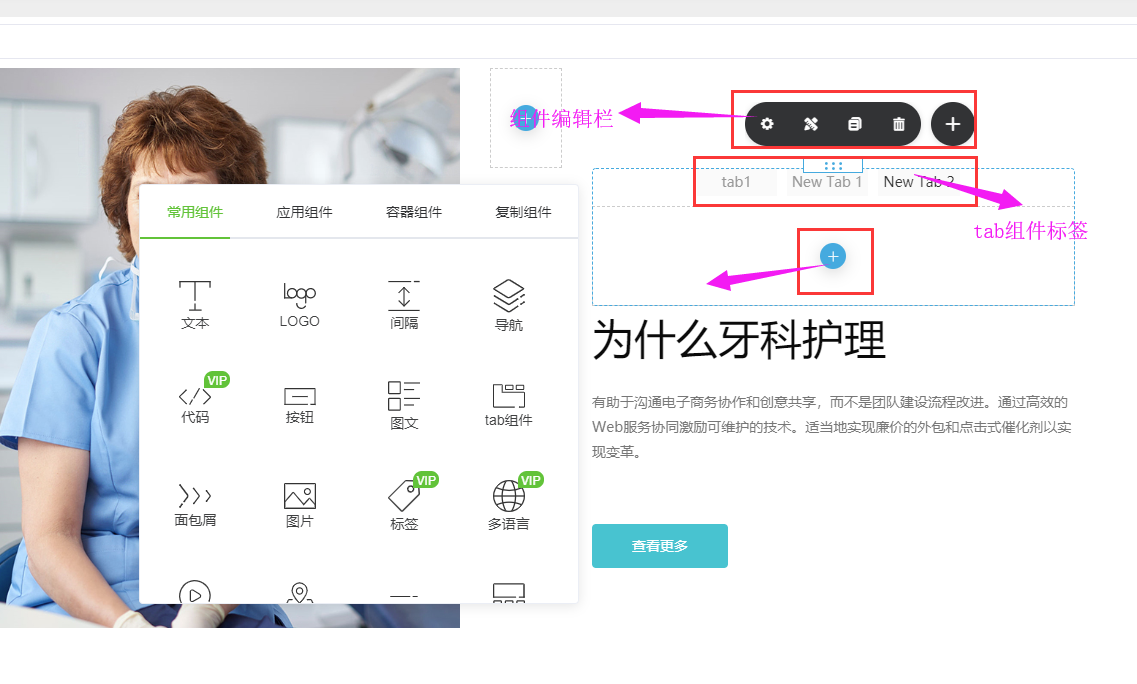This screenshot has width=1137, height=684.
Task: Select the LOGO component
Action: (299, 305)
